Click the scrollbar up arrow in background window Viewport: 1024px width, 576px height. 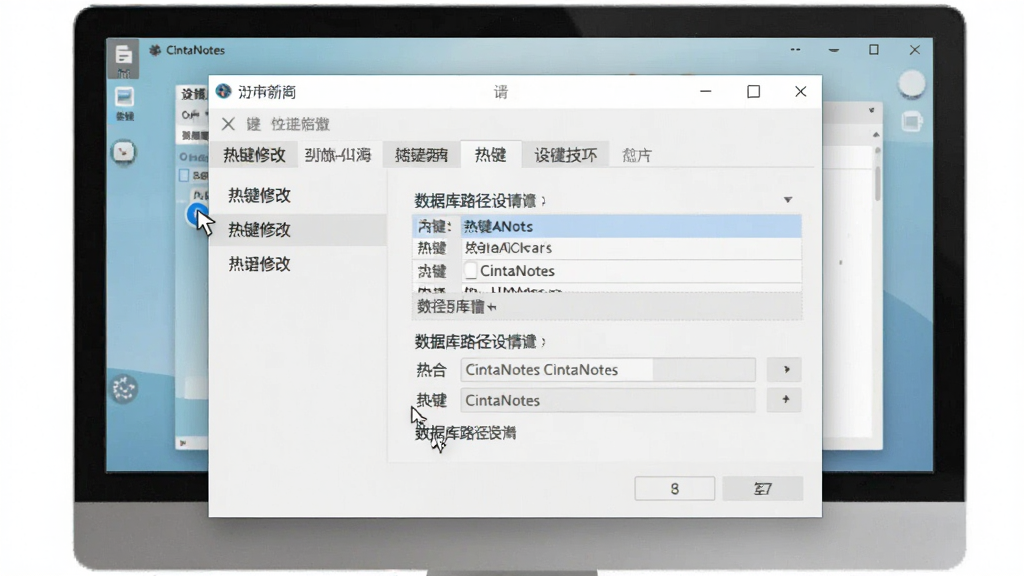pyautogui.click(x=876, y=135)
